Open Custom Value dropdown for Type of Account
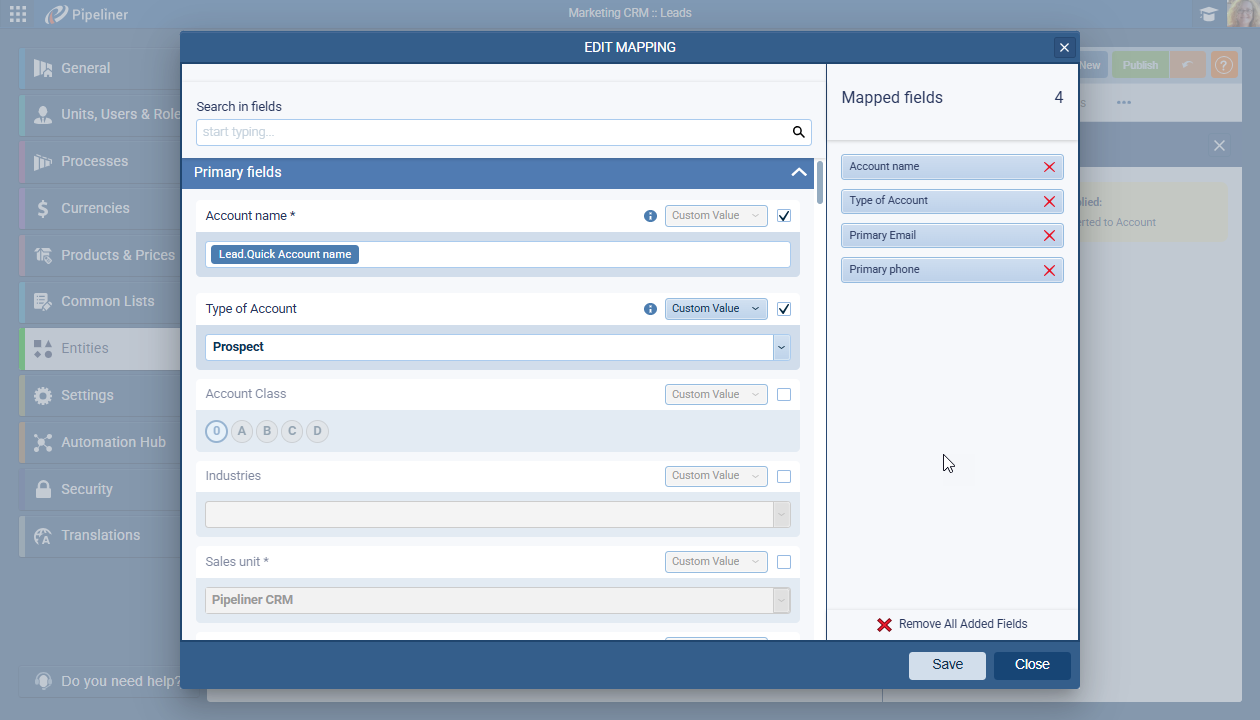 point(716,309)
